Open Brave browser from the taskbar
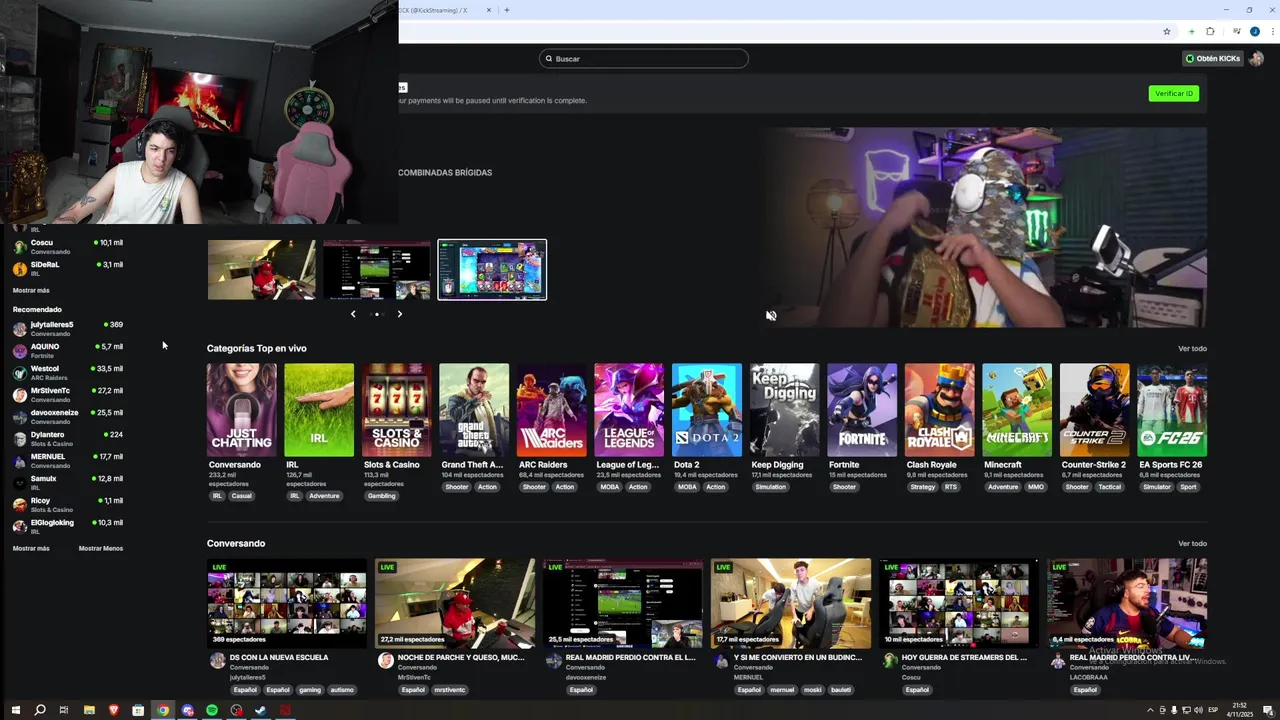 coord(113,710)
